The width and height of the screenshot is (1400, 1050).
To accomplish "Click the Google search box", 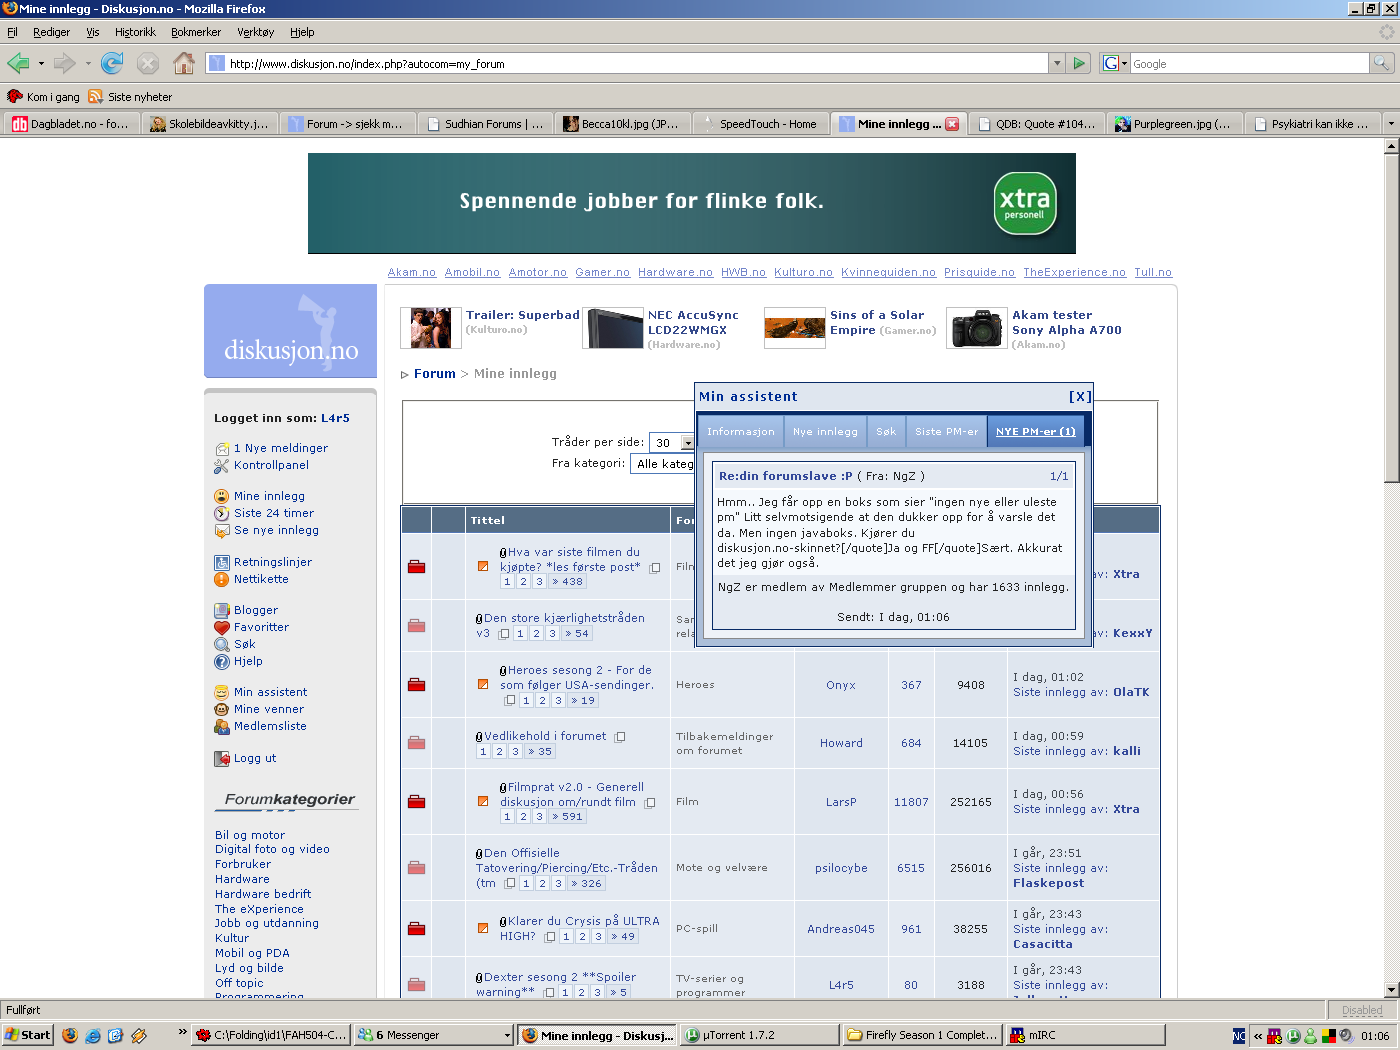I will [x=1250, y=64].
